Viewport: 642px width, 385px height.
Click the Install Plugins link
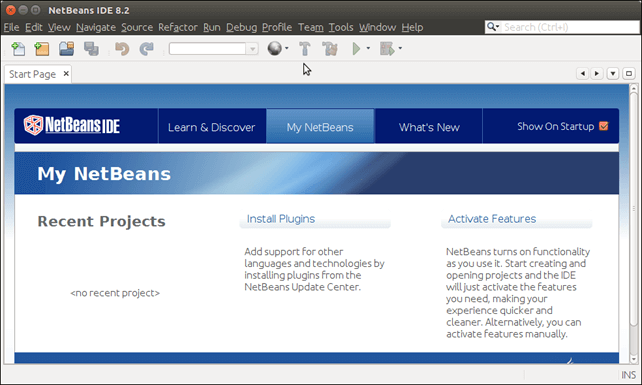tap(281, 219)
